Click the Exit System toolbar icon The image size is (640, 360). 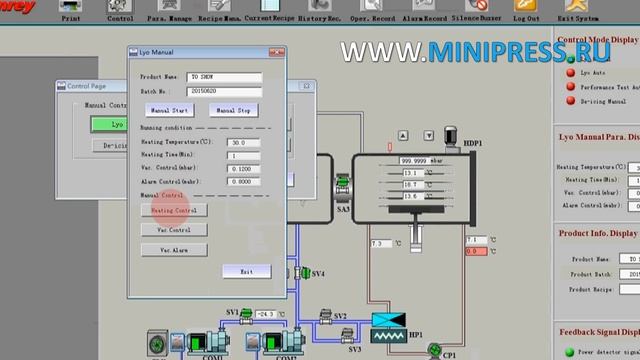coord(577,7)
